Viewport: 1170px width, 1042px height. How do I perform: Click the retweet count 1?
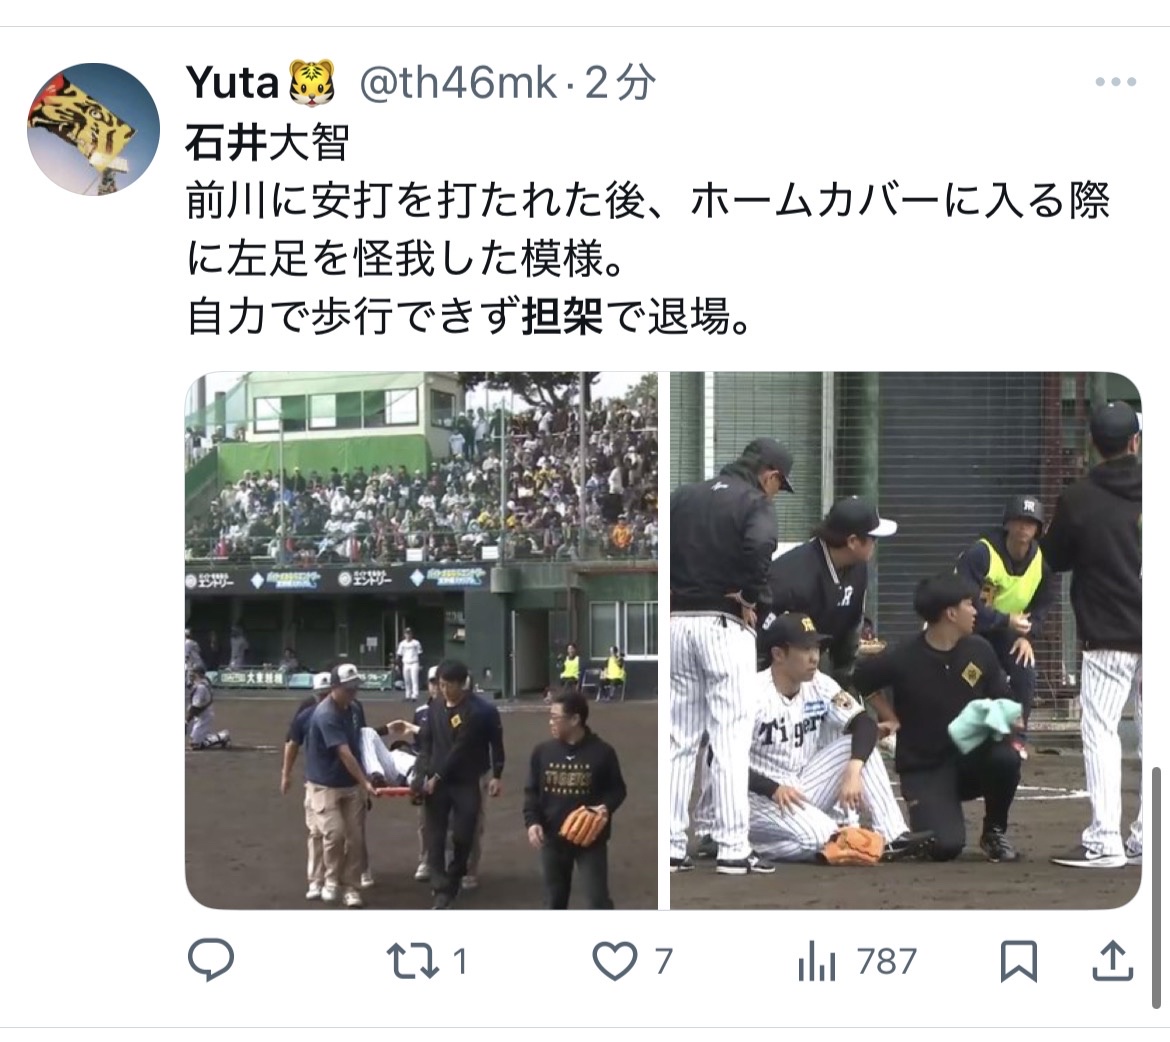pyautogui.click(x=460, y=961)
